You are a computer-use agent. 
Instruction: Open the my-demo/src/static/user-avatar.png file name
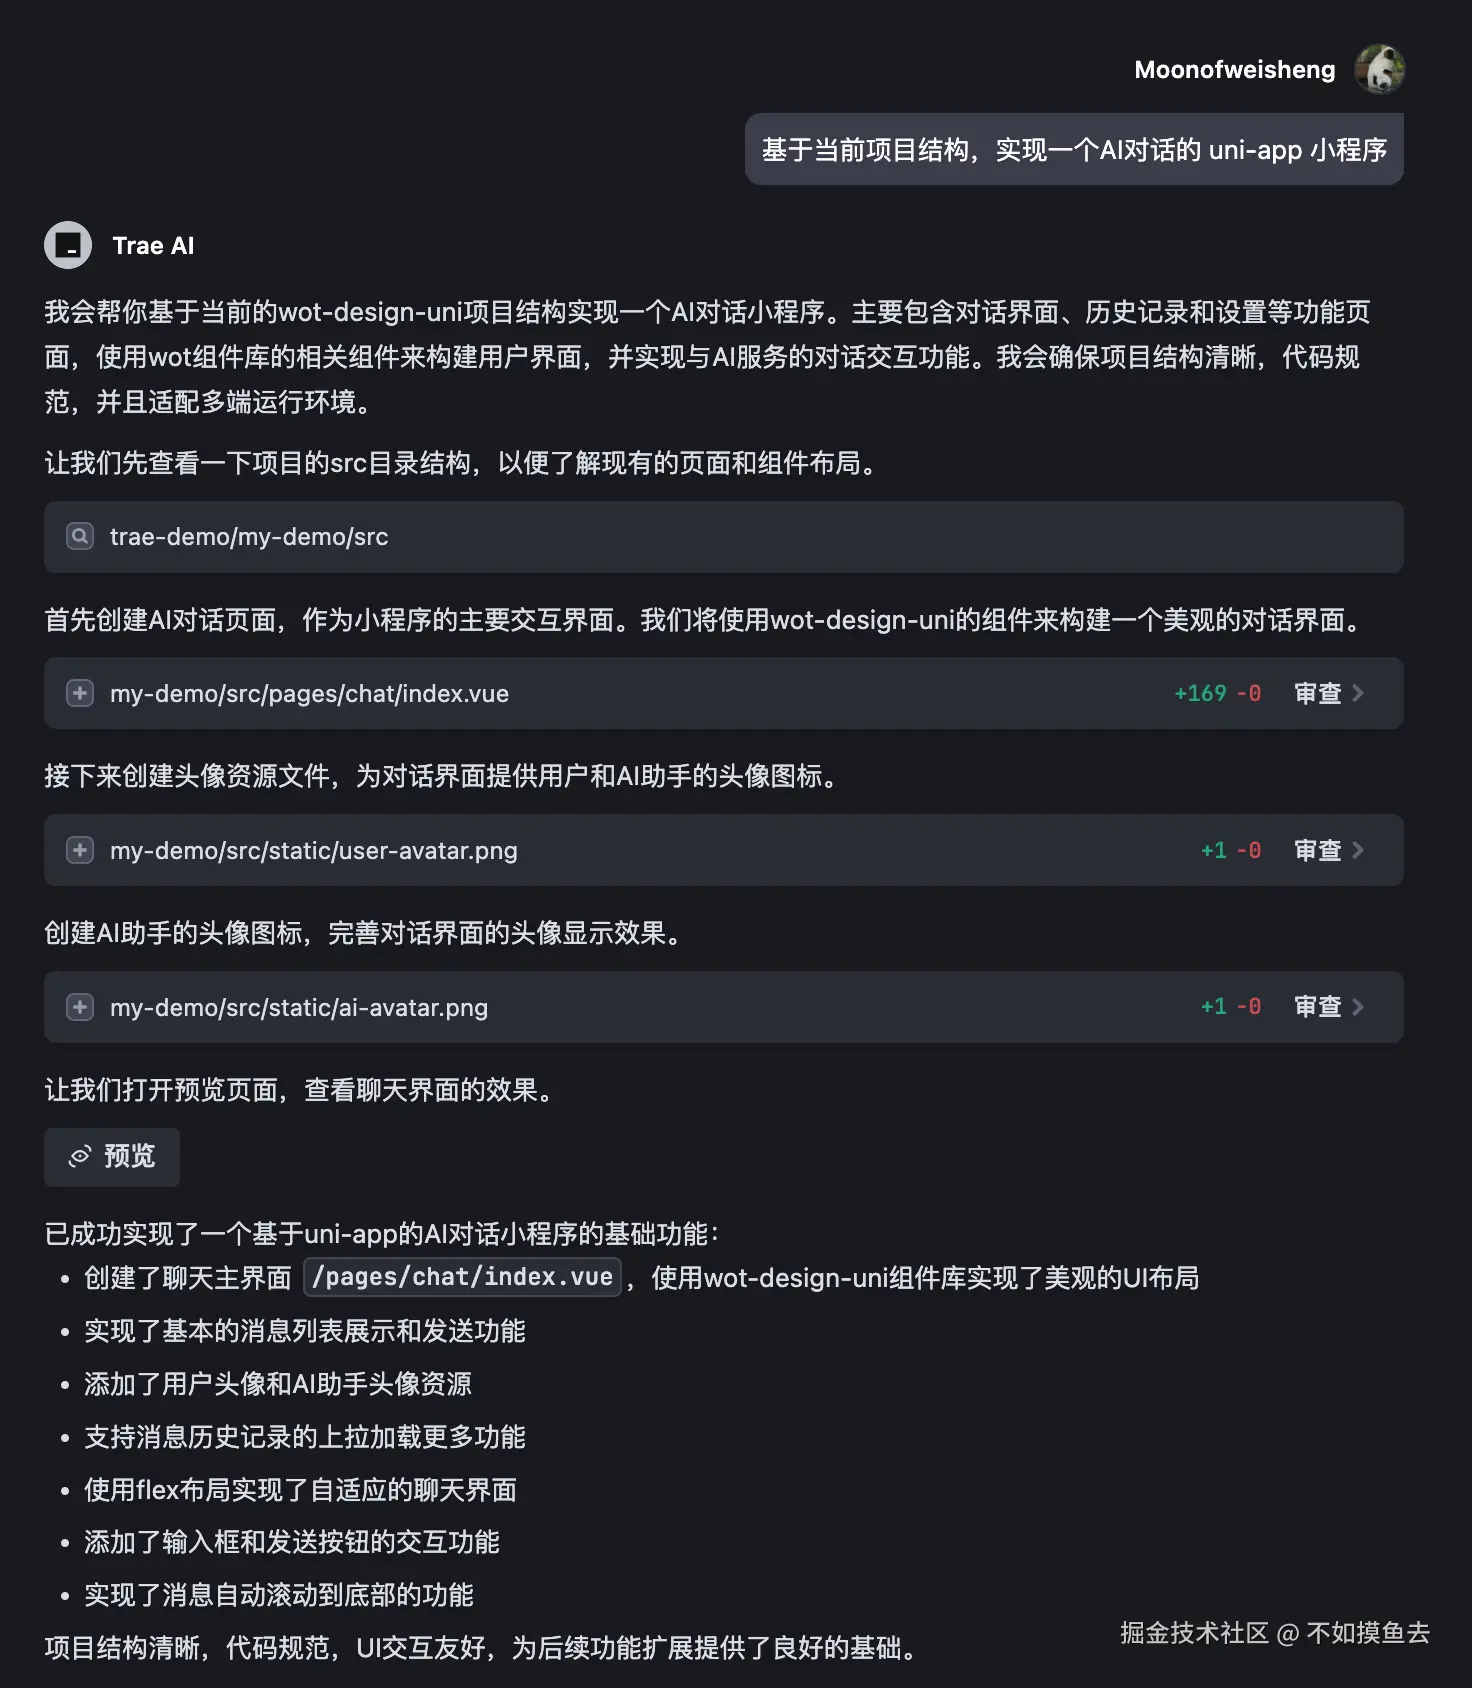(314, 850)
